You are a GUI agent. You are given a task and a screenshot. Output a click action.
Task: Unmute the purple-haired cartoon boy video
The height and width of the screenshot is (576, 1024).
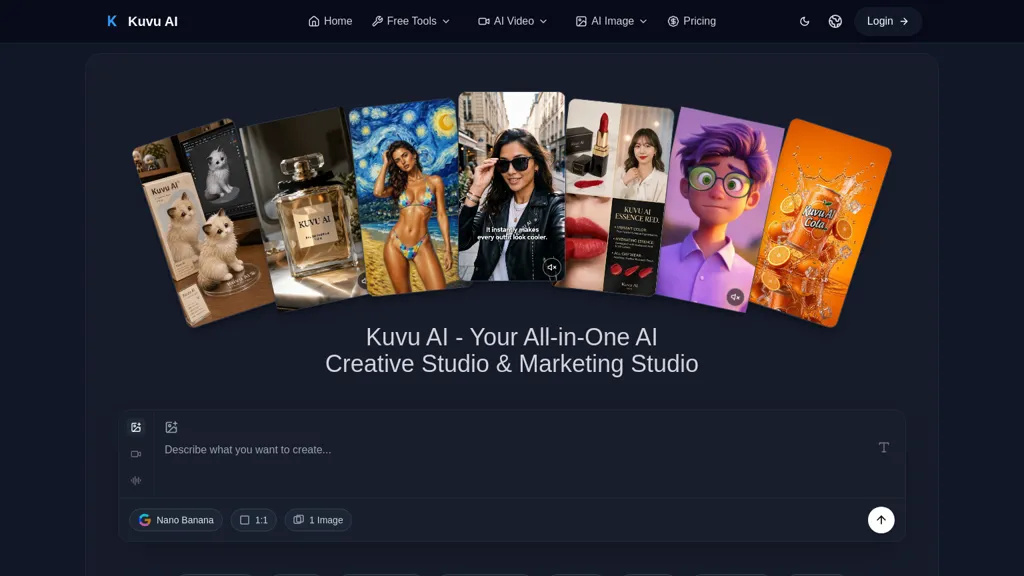click(x=735, y=297)
